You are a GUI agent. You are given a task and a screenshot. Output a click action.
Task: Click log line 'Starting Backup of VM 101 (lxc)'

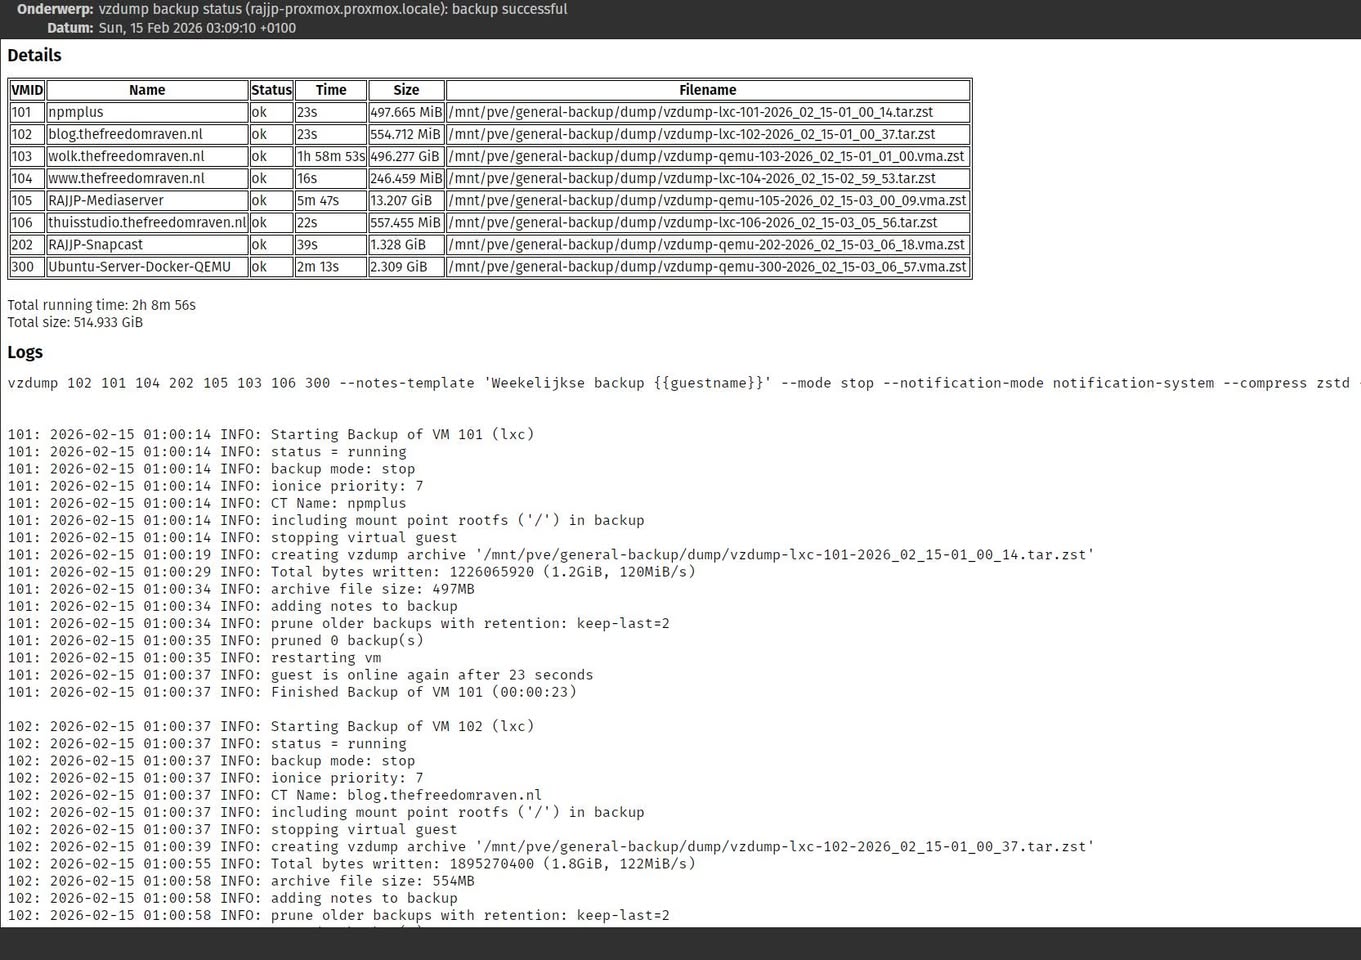[271, 434]
